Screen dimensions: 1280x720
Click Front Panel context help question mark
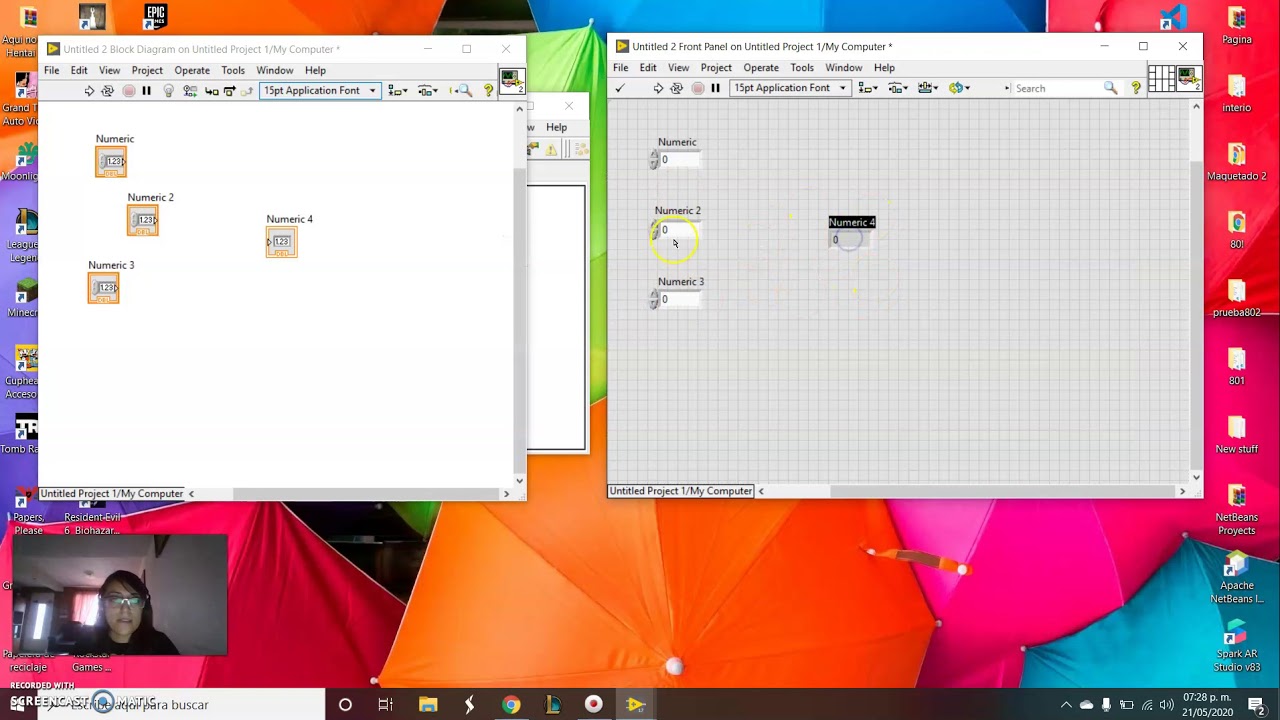(x=1136, y=88)
